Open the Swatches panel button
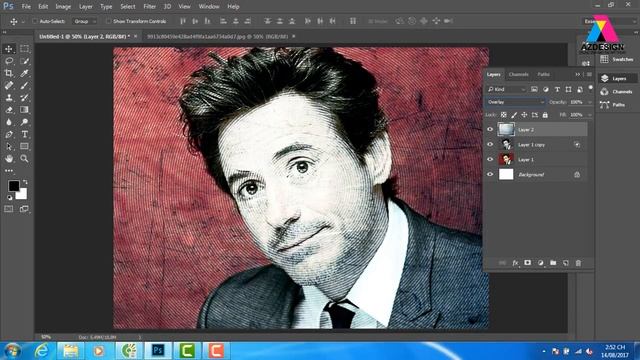640x360 pixels. (x=617, y=60)
